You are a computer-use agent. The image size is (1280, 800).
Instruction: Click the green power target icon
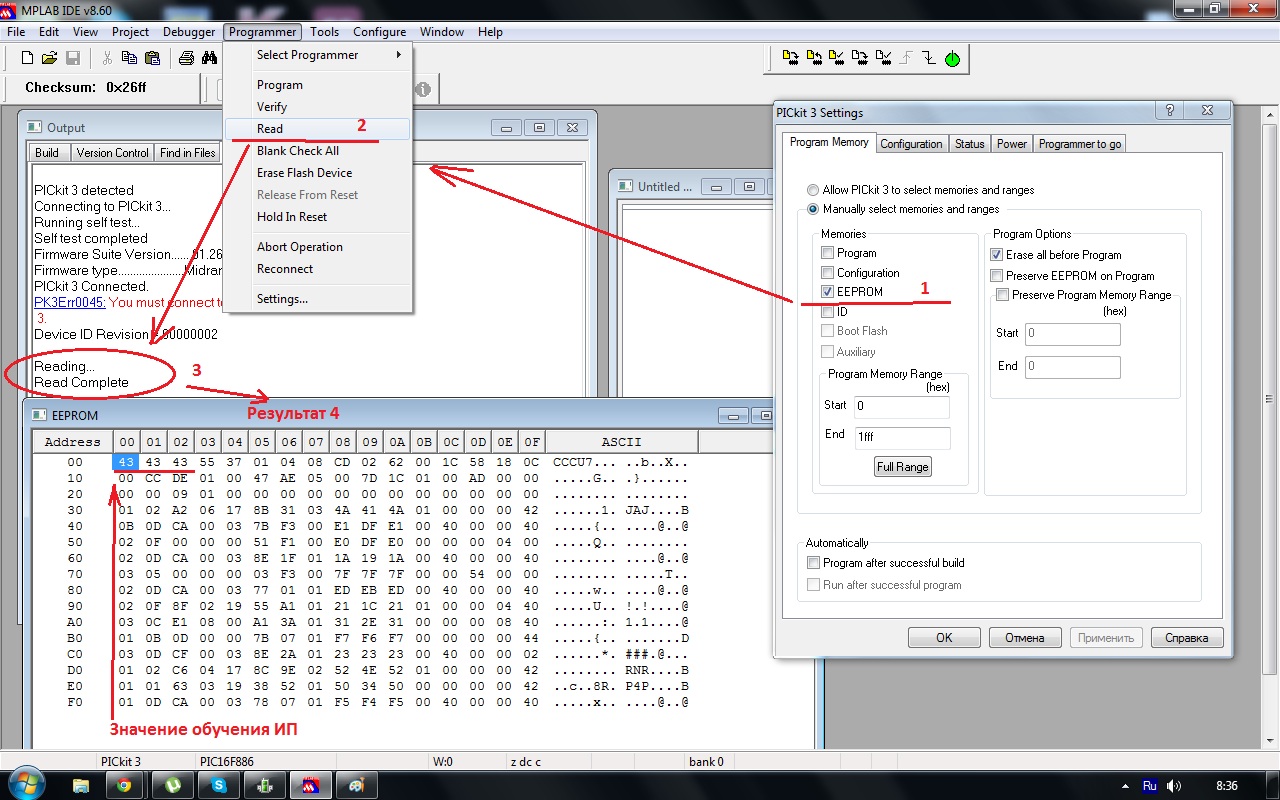(952, 59)
